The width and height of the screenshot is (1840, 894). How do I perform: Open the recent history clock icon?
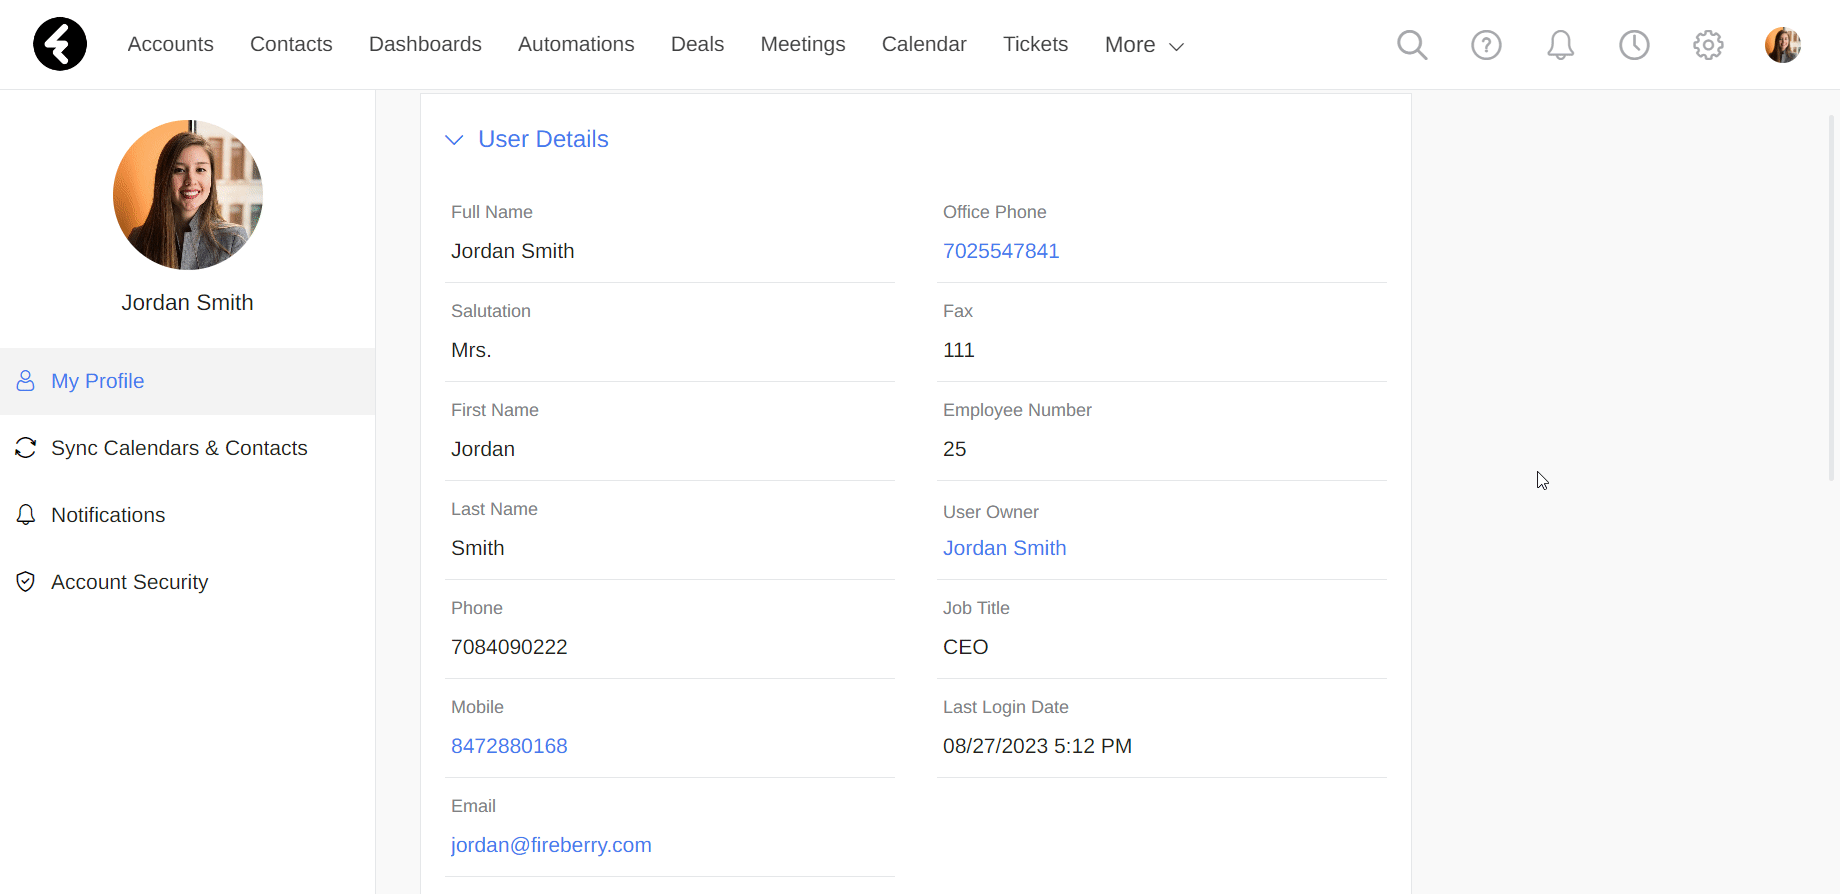tap(1634, 45)
